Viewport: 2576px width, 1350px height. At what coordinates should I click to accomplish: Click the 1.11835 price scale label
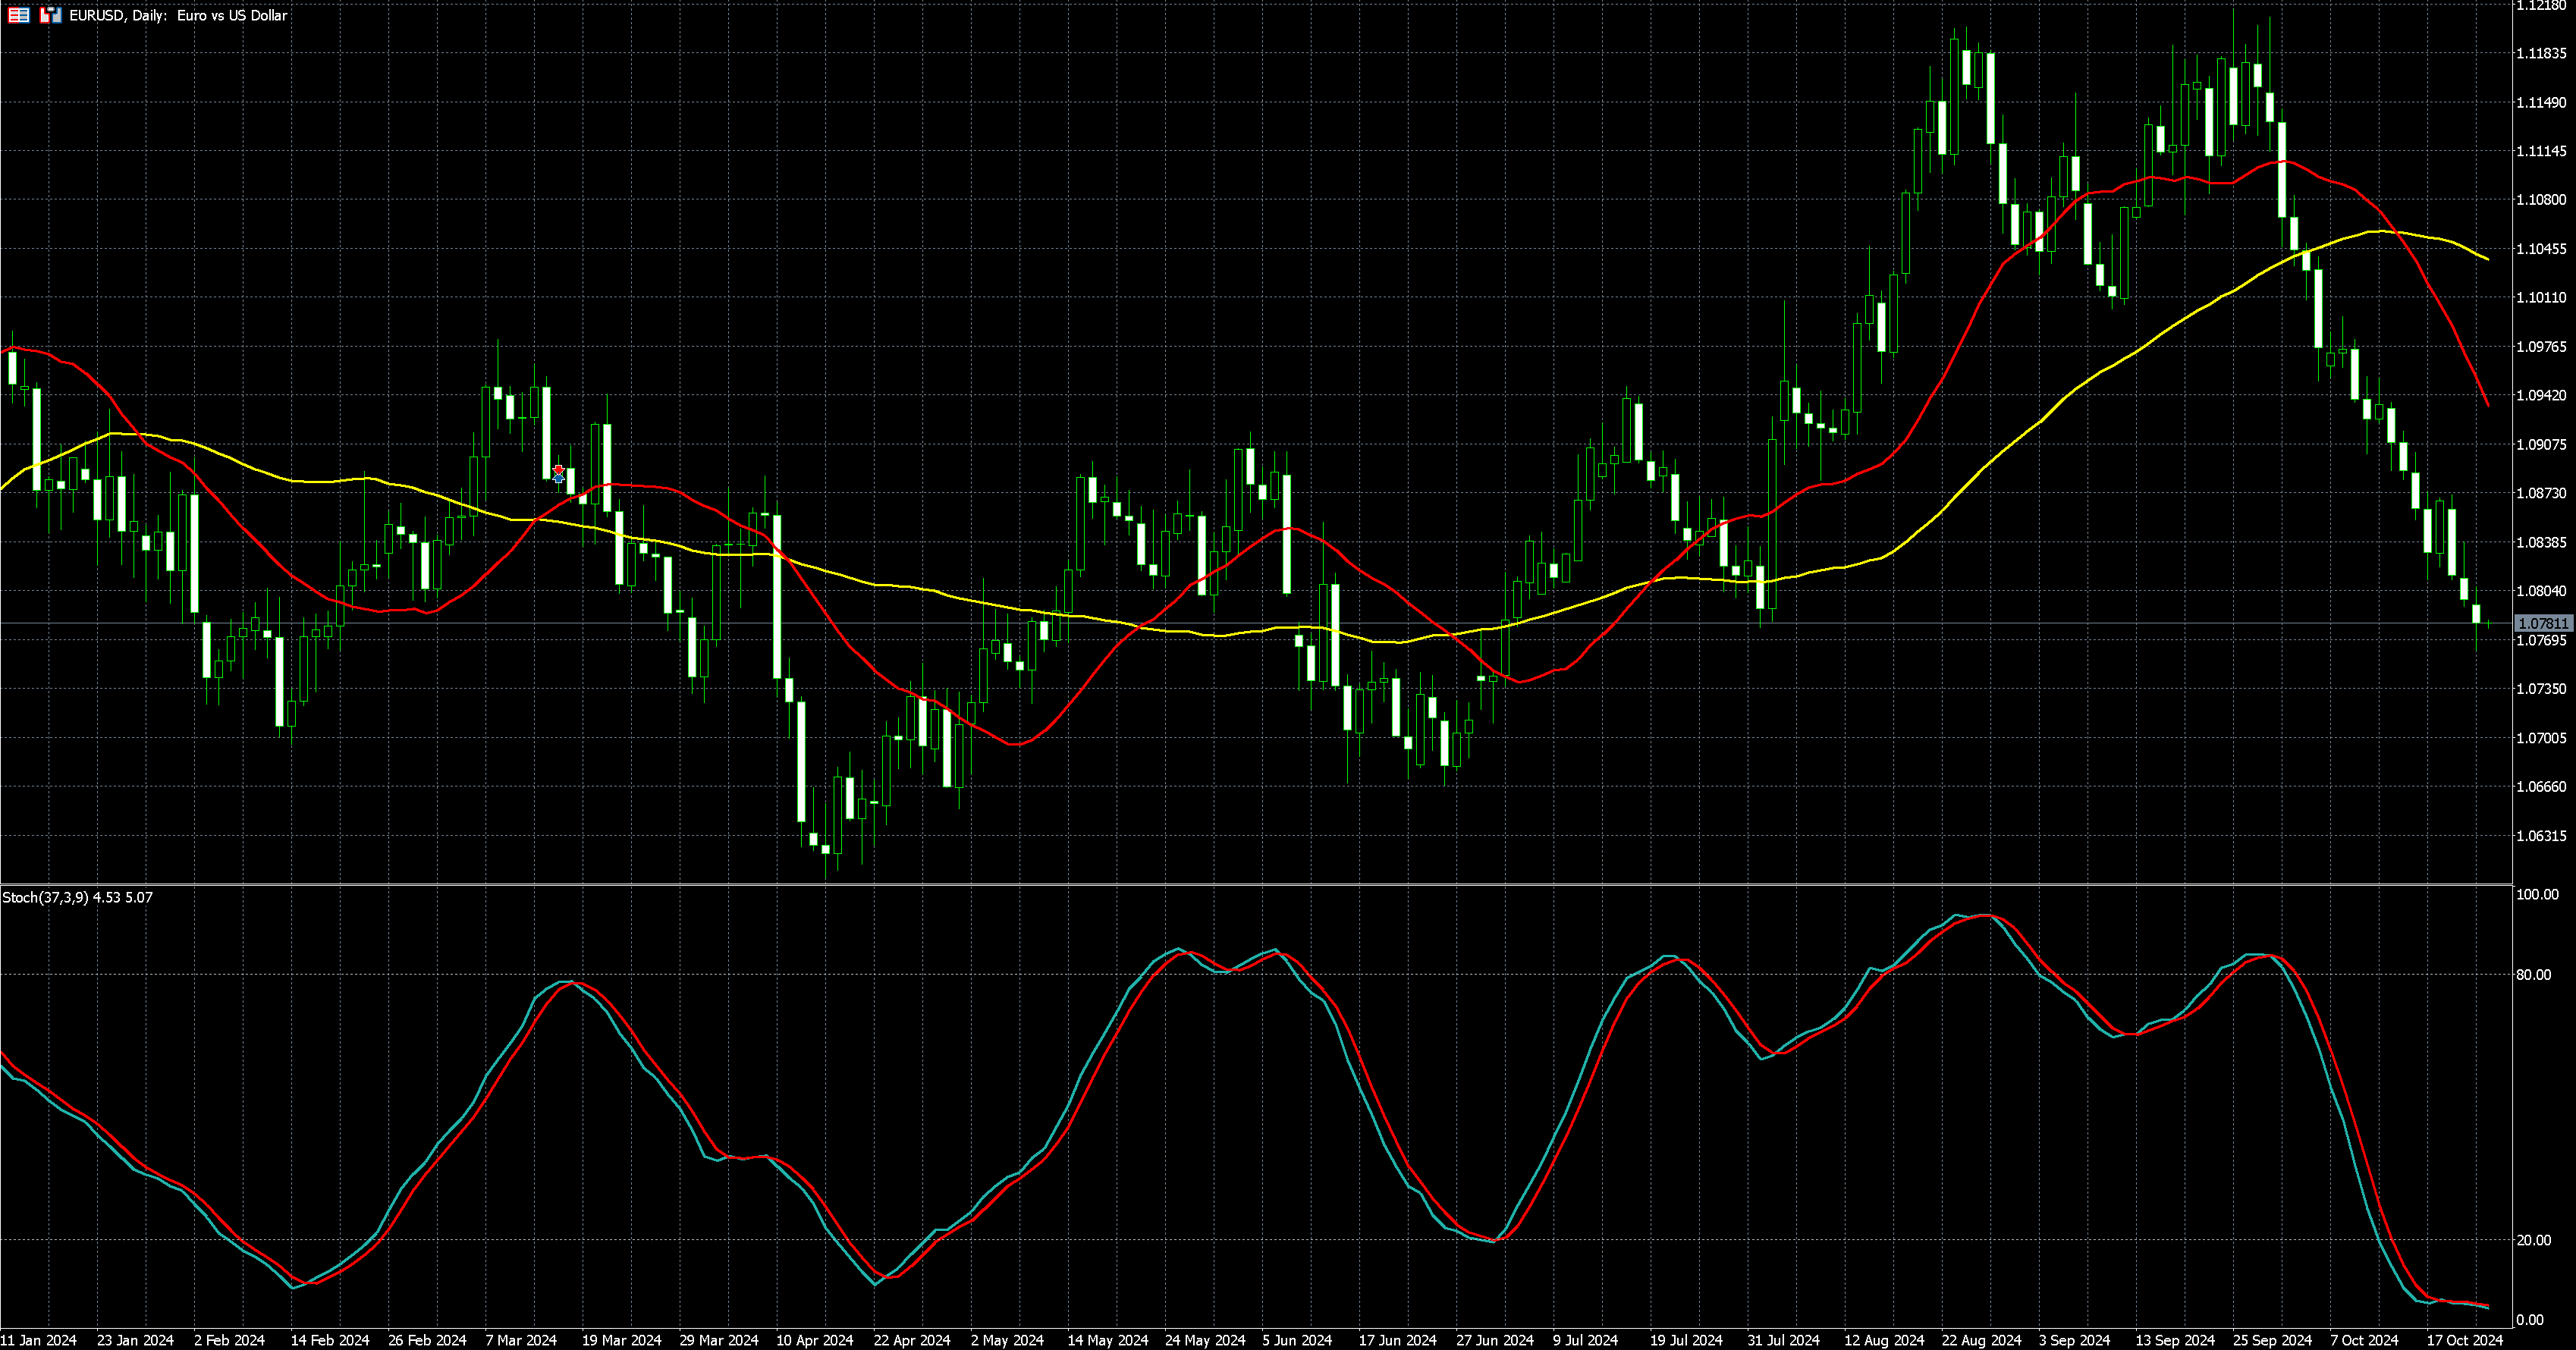pyautogui.click(x=2541, y=54)
